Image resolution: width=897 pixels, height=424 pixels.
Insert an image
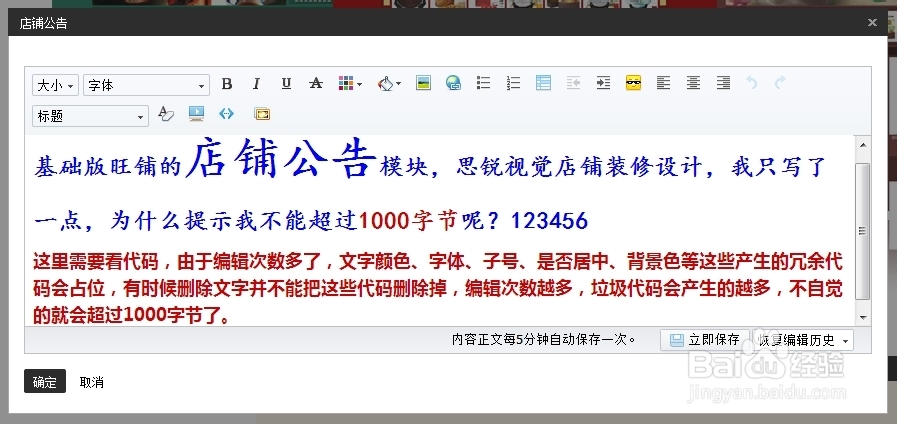pyautogui.click(x=423, y=84)
